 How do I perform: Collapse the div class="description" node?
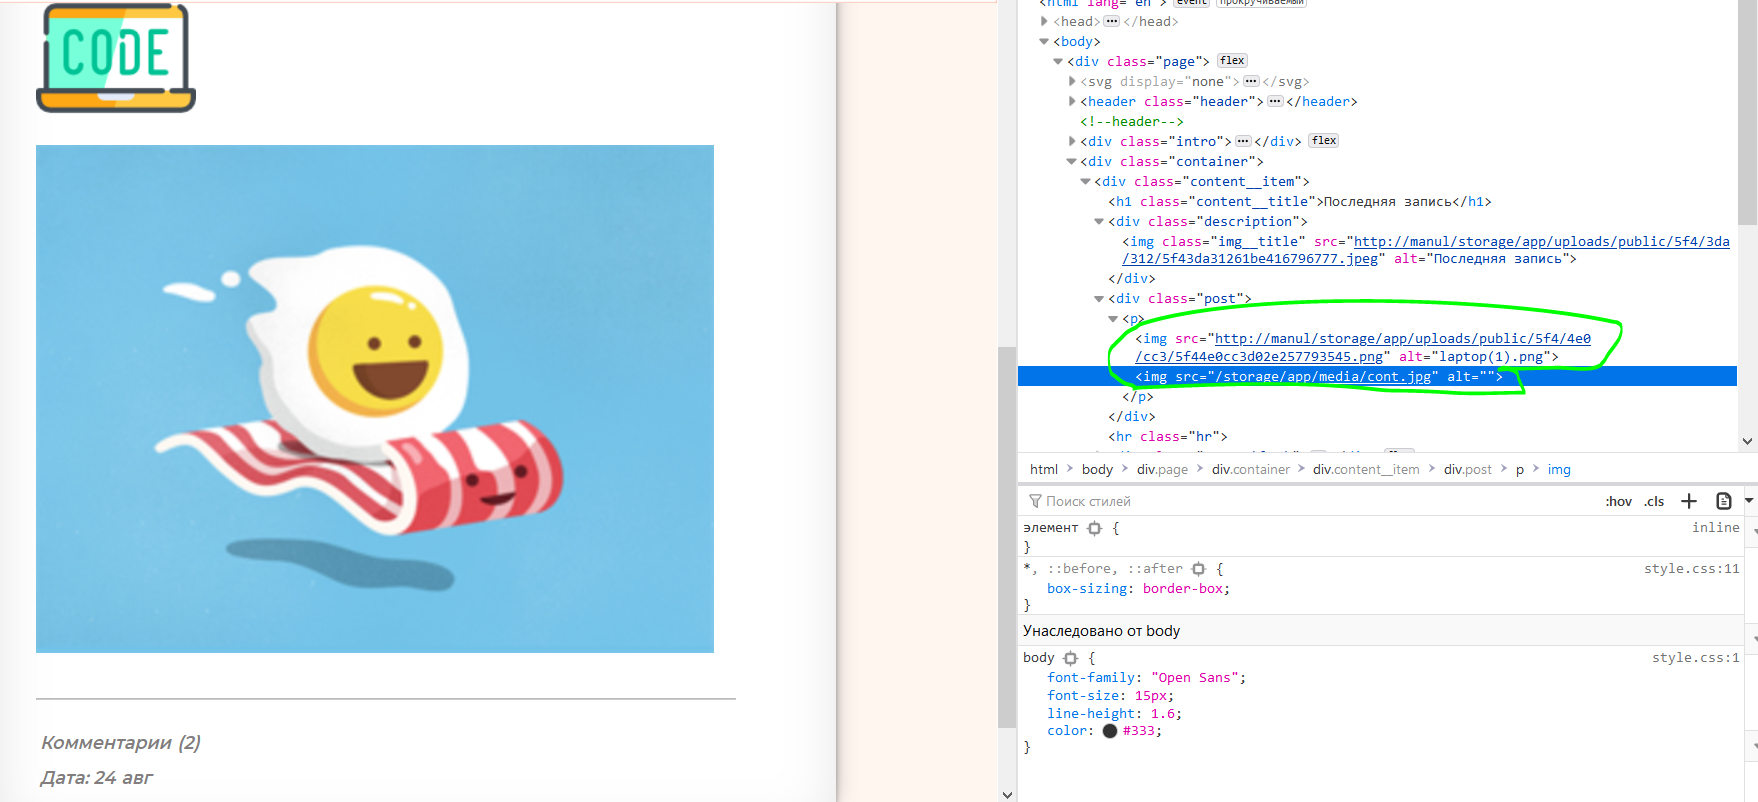tap(1099, 221)
